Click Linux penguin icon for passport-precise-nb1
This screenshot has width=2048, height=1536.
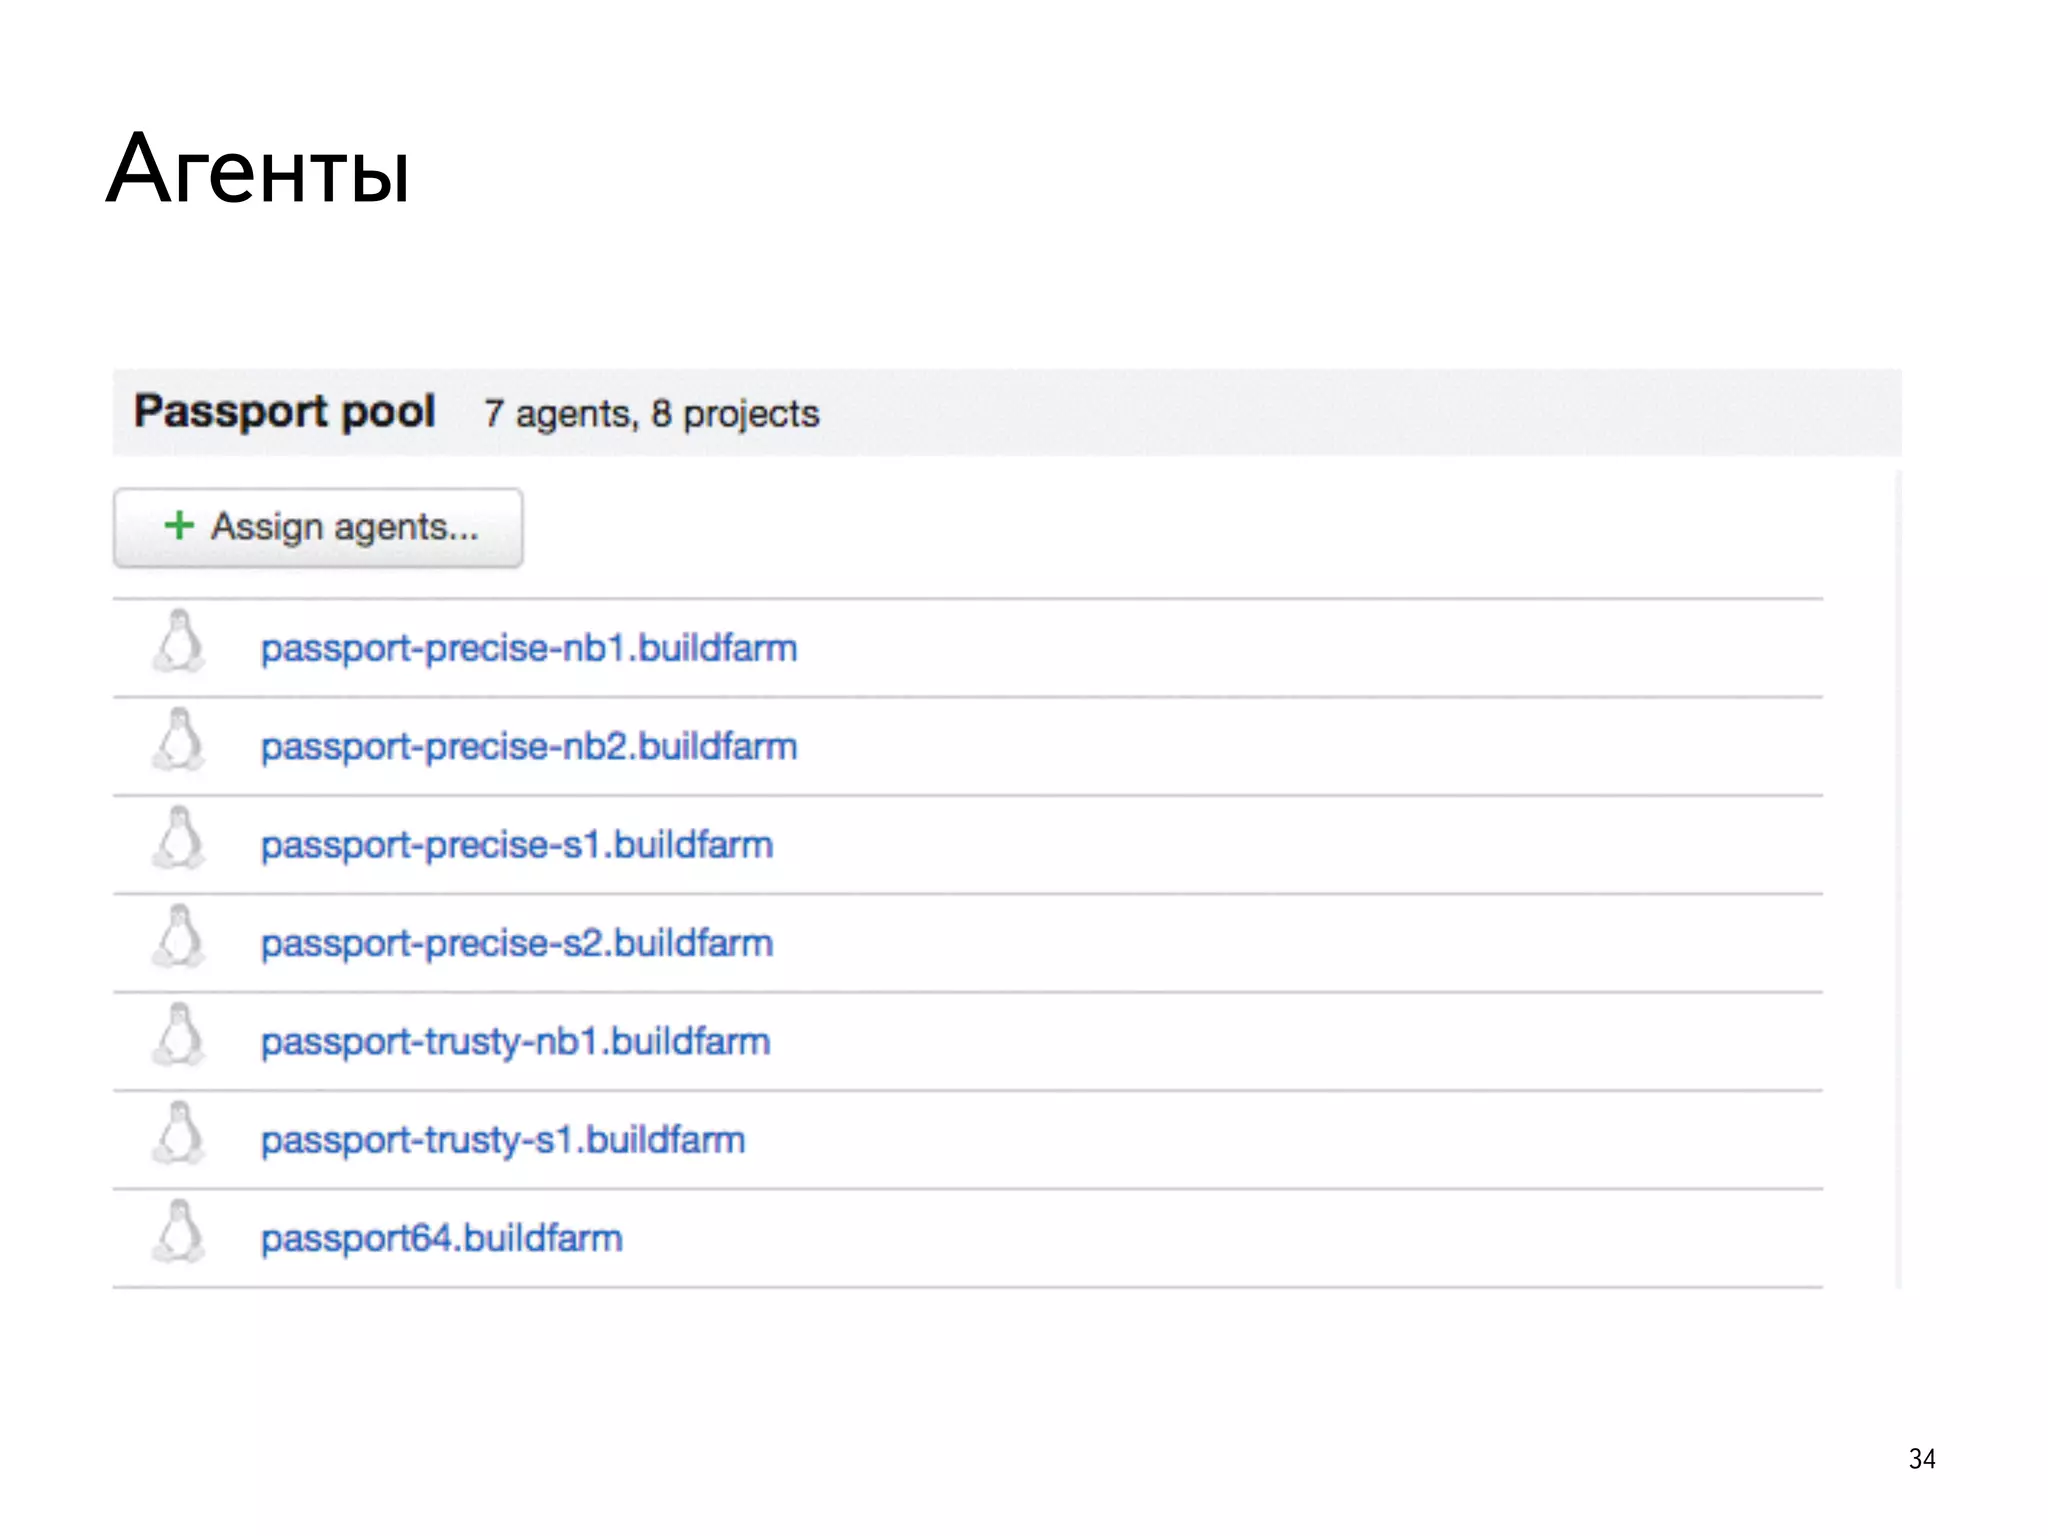(179, 642)
